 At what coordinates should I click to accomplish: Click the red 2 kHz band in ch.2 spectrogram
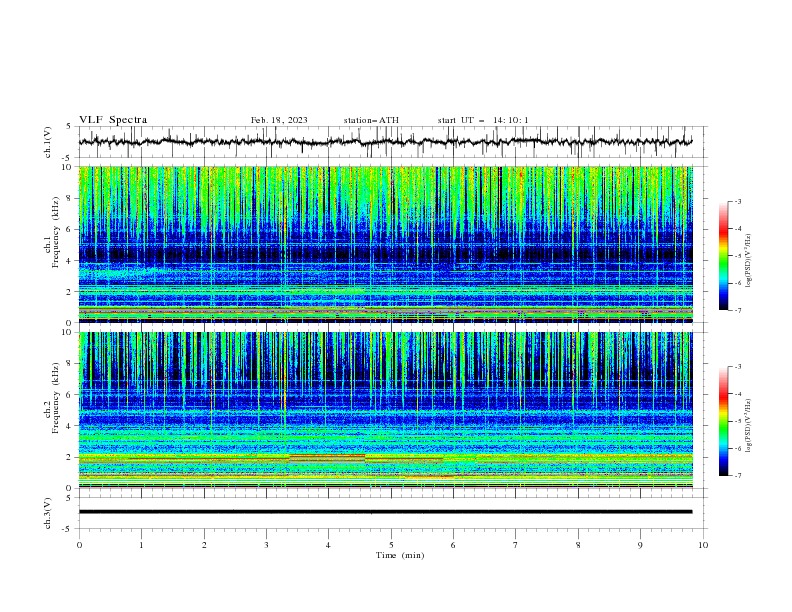coord(327,456)
